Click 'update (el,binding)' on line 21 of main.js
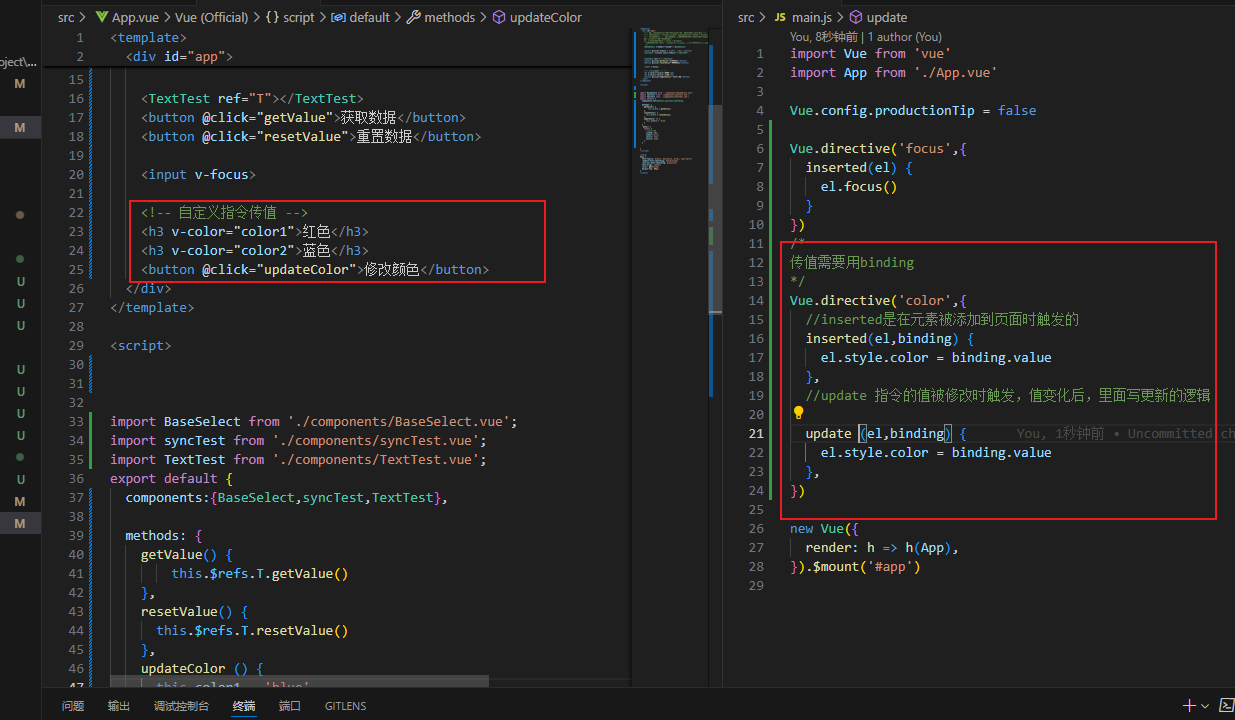Screen dimensions: 1235x720 [x=878, y=433]
